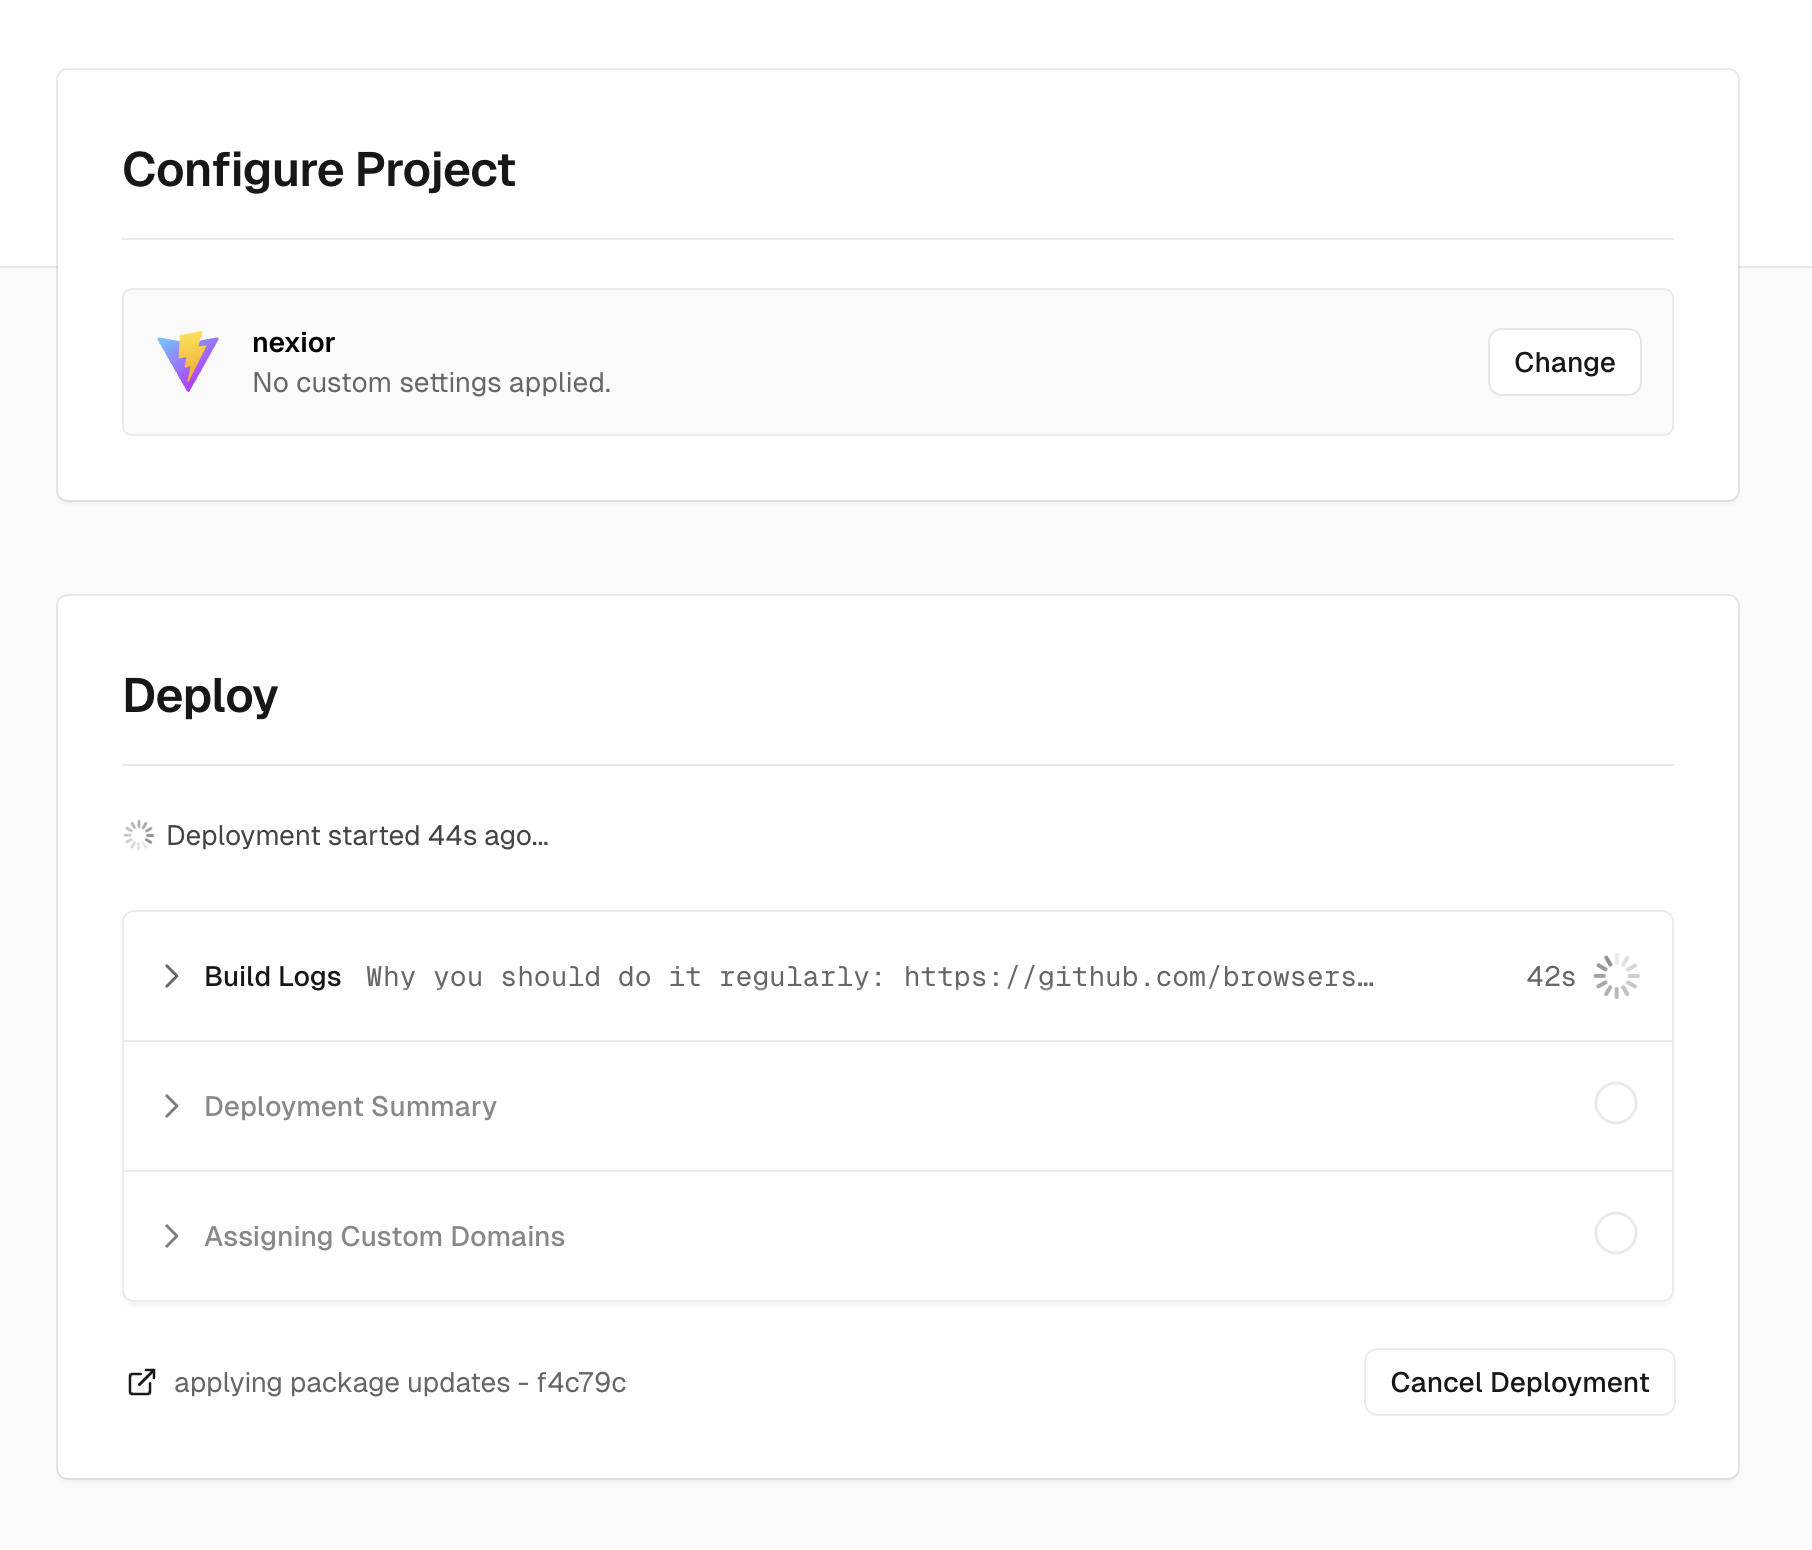
Task: Click the latest build log output line
Action: (870, 977)
